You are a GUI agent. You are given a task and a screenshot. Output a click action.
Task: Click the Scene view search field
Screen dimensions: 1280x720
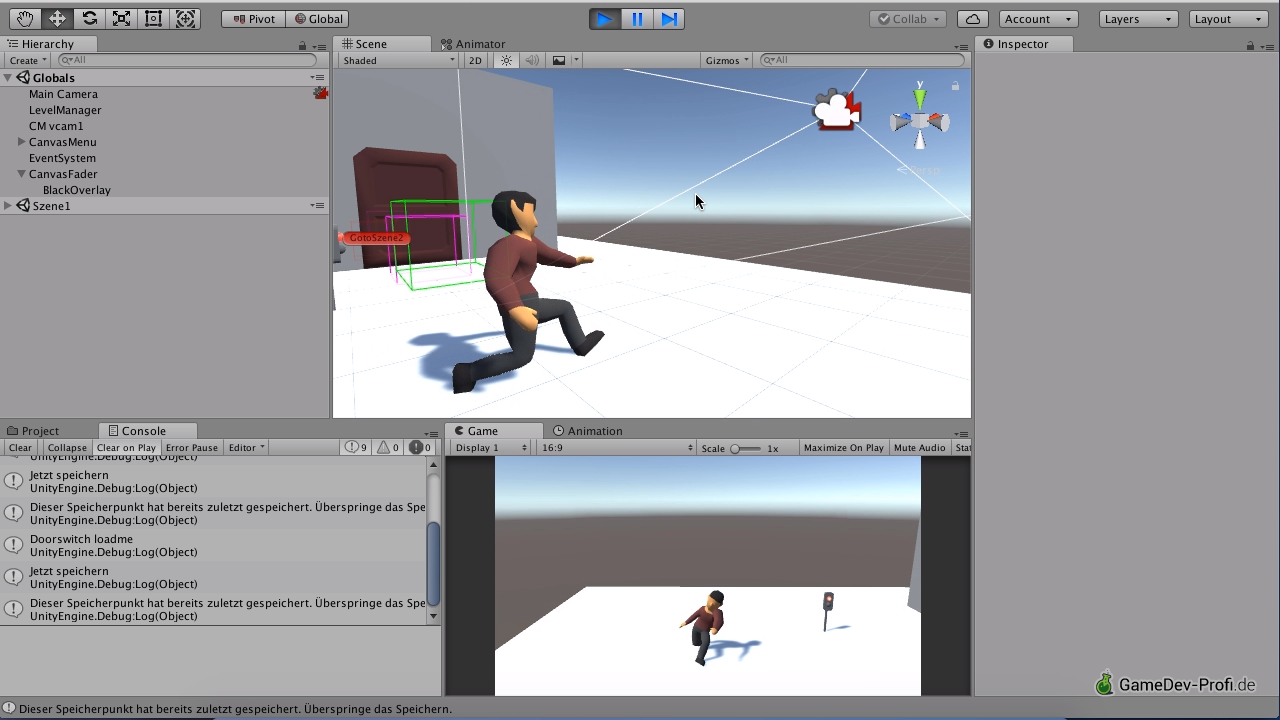tap(862, 60)
